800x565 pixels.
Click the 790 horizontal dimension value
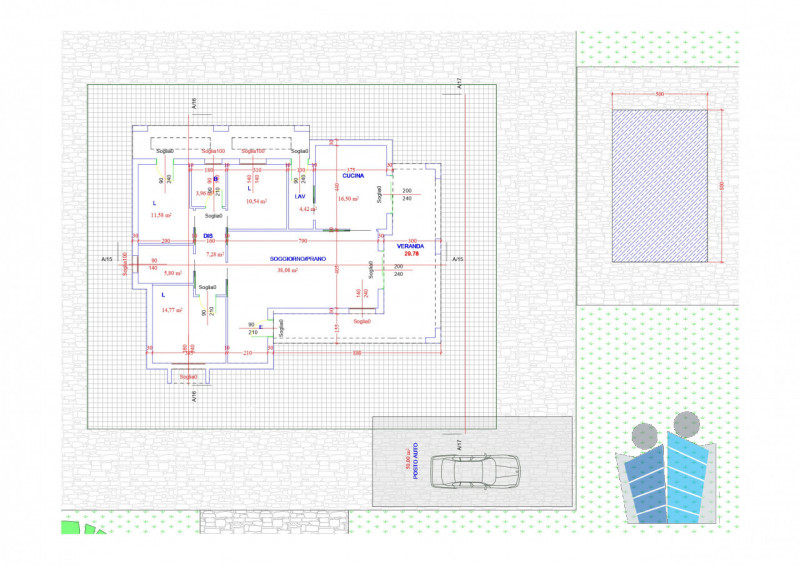300,241
